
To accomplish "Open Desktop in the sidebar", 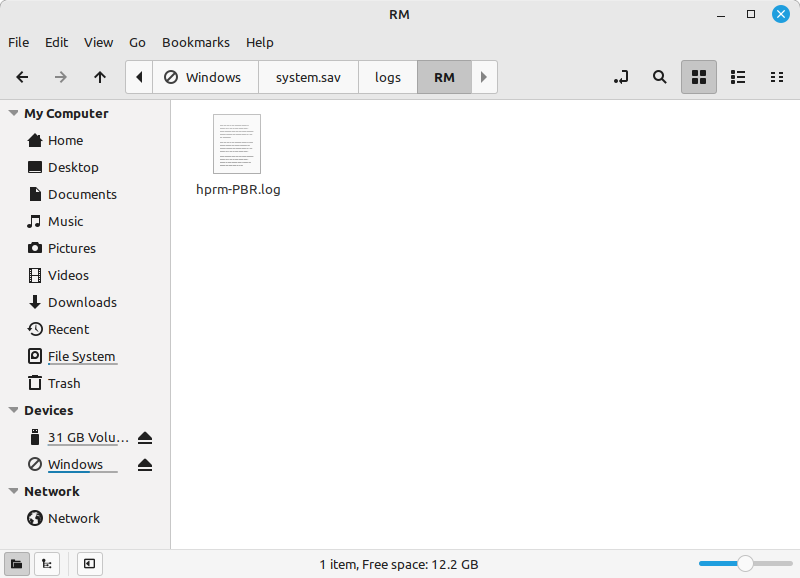I will pyautogui.click(x=73, y=167).
